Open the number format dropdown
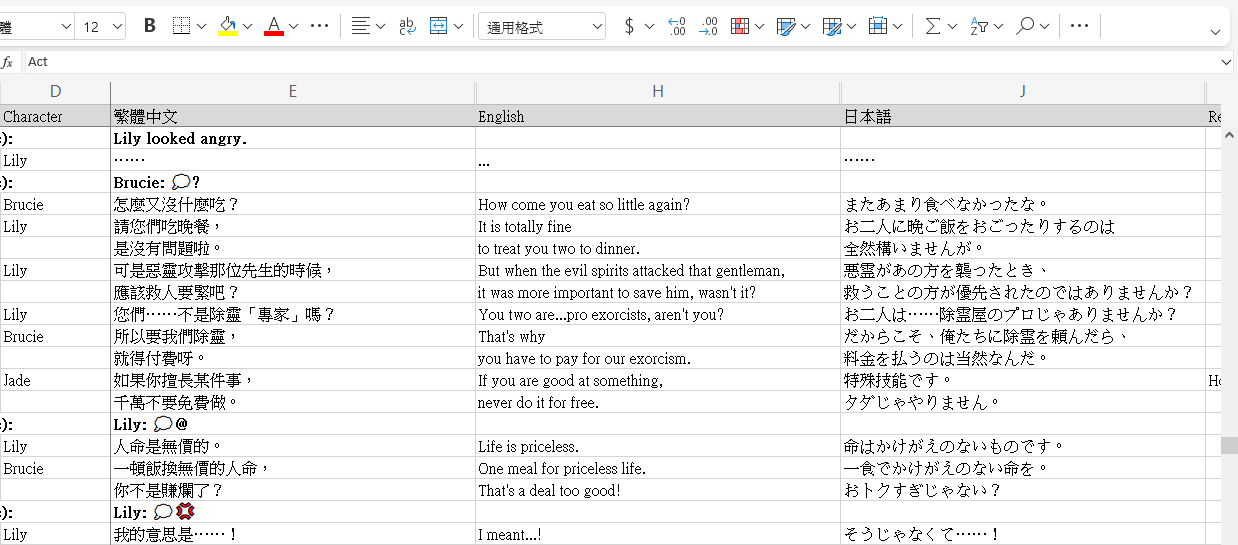Screen dimensions: 1238x545 tap(541, 27)
